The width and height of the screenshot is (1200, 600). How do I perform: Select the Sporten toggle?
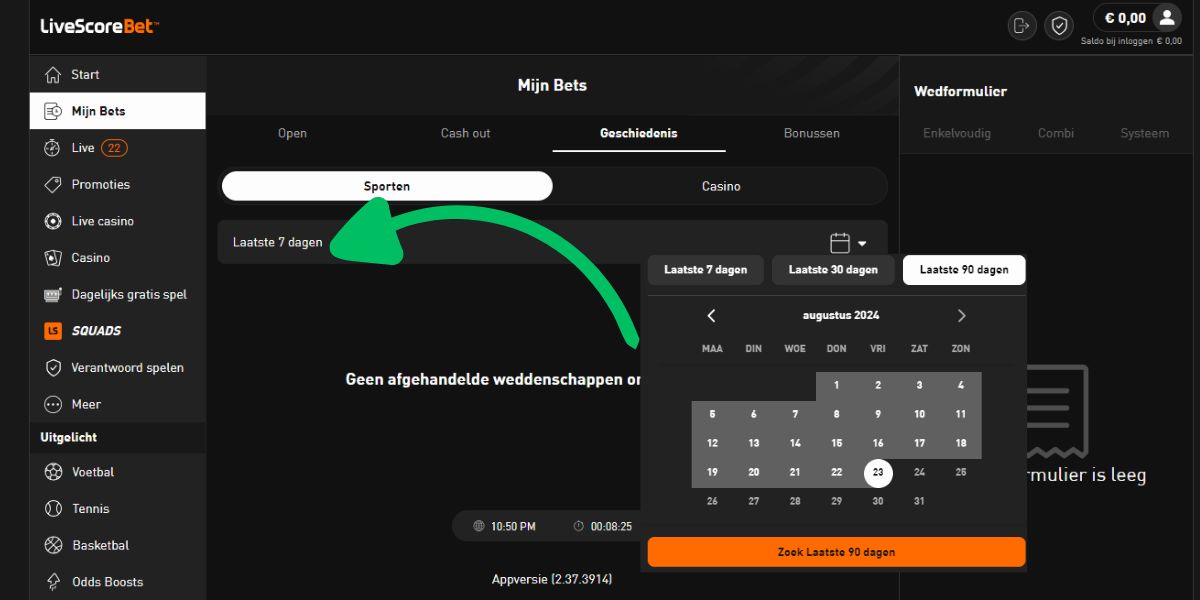387,186
